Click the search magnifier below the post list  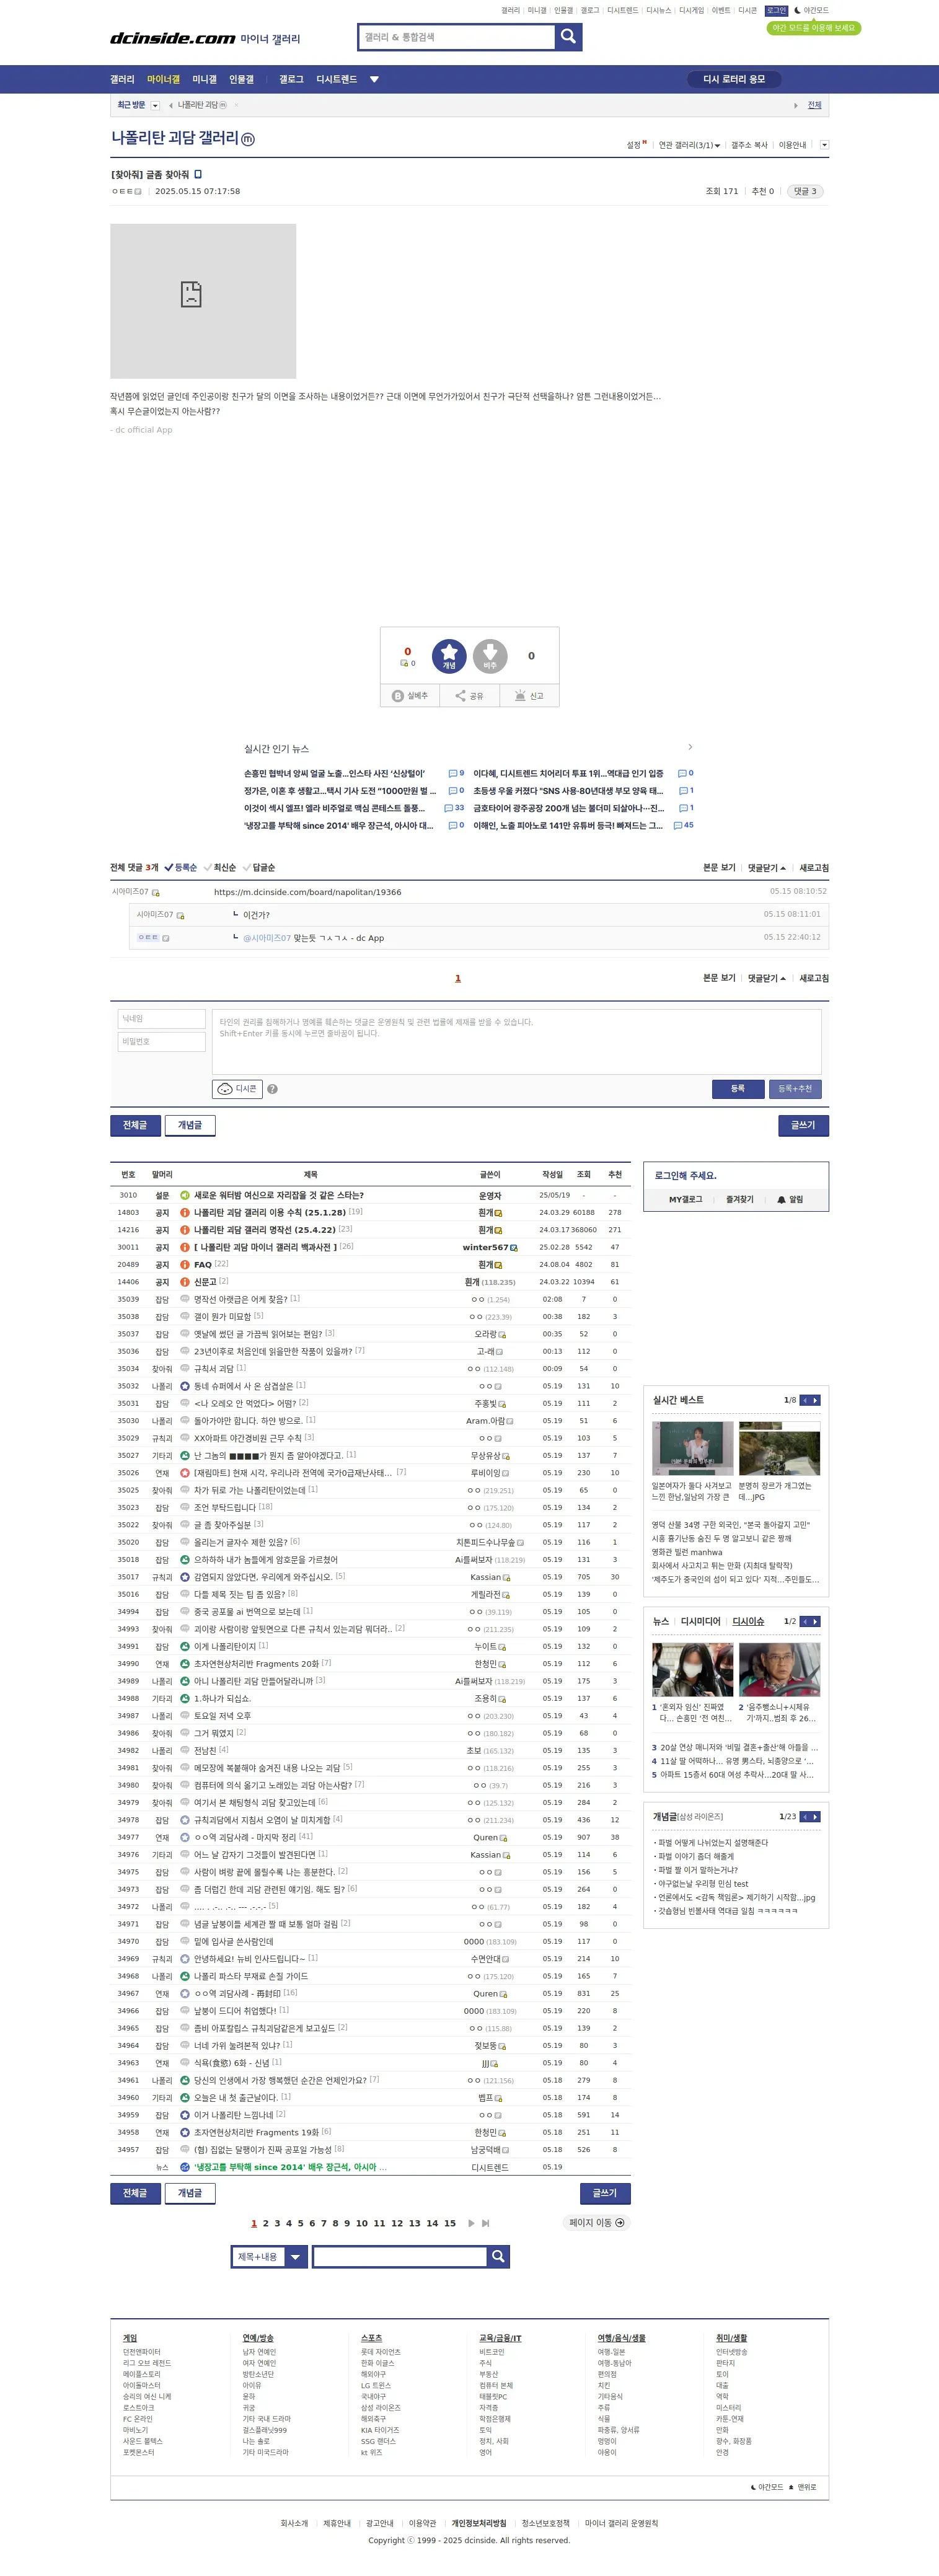coord(498,2257)
